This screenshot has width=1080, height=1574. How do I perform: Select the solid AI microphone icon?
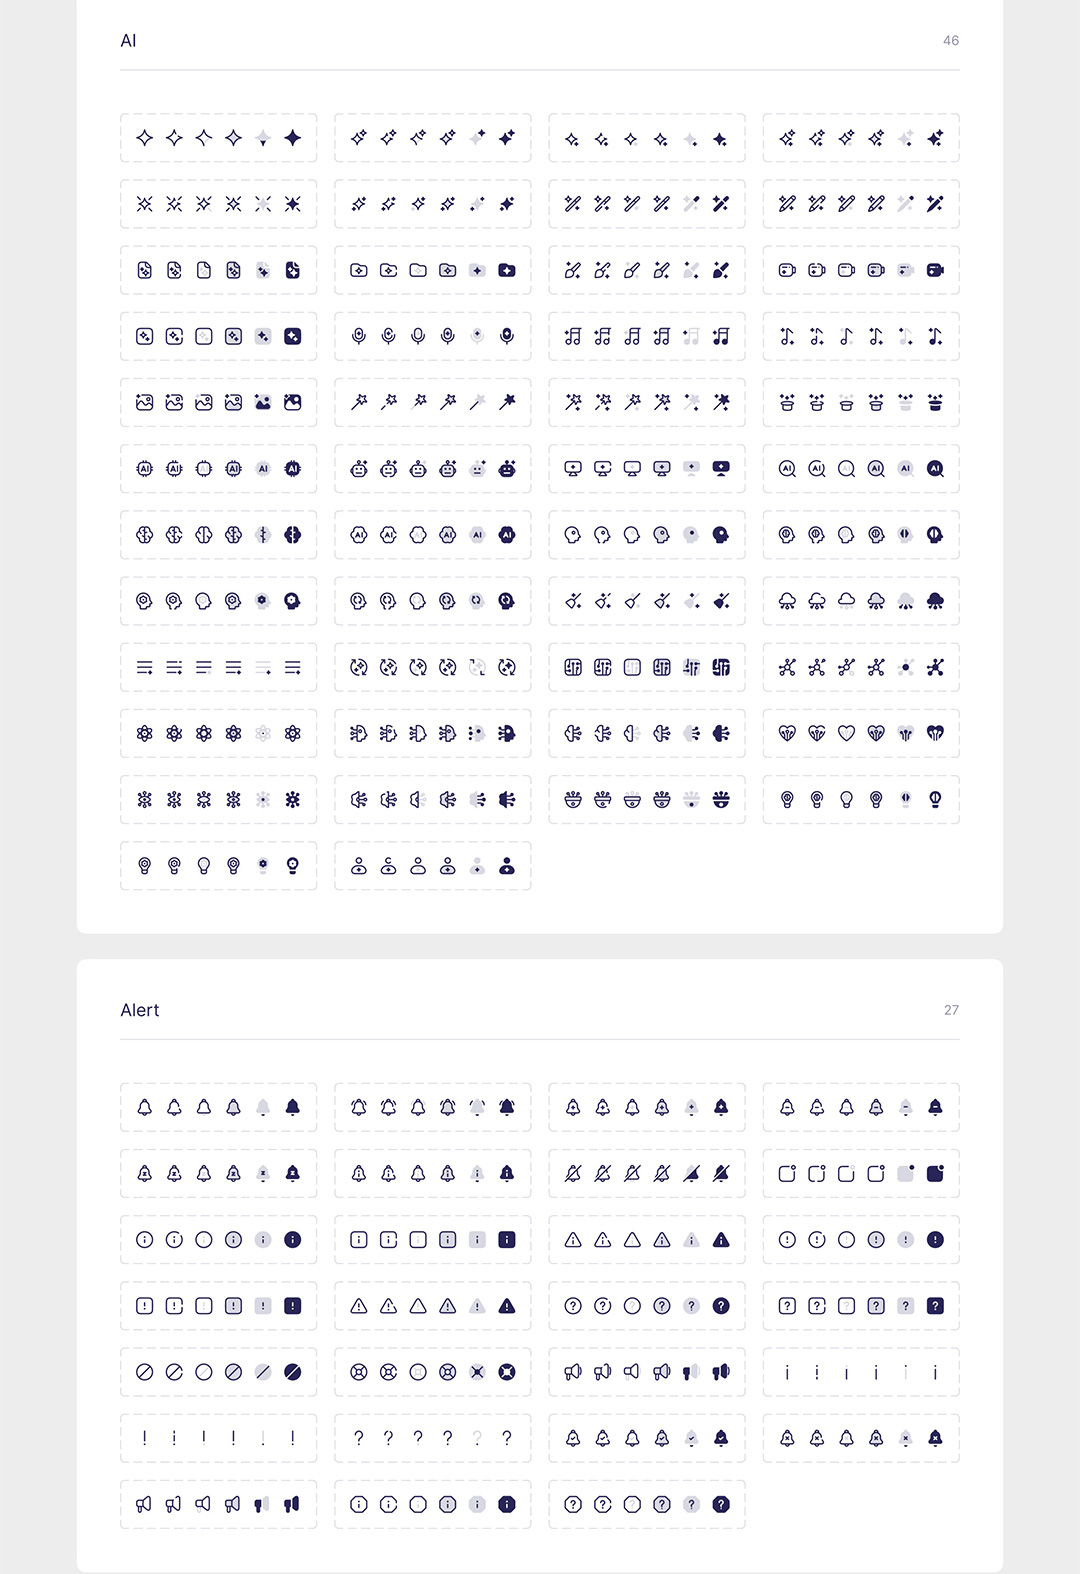[x=507, y=336]
